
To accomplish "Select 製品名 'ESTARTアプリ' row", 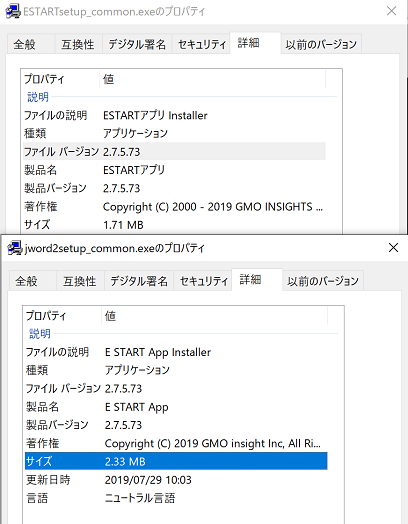I will tap(174, 170).
